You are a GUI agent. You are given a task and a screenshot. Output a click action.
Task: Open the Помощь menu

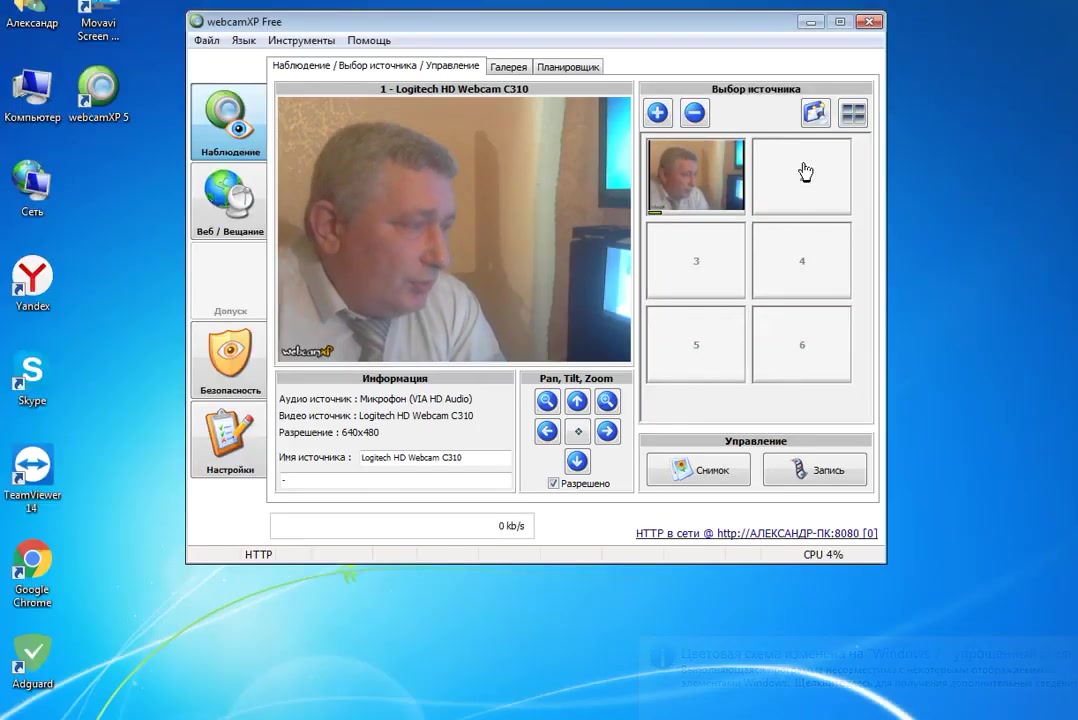click(368, 41)
